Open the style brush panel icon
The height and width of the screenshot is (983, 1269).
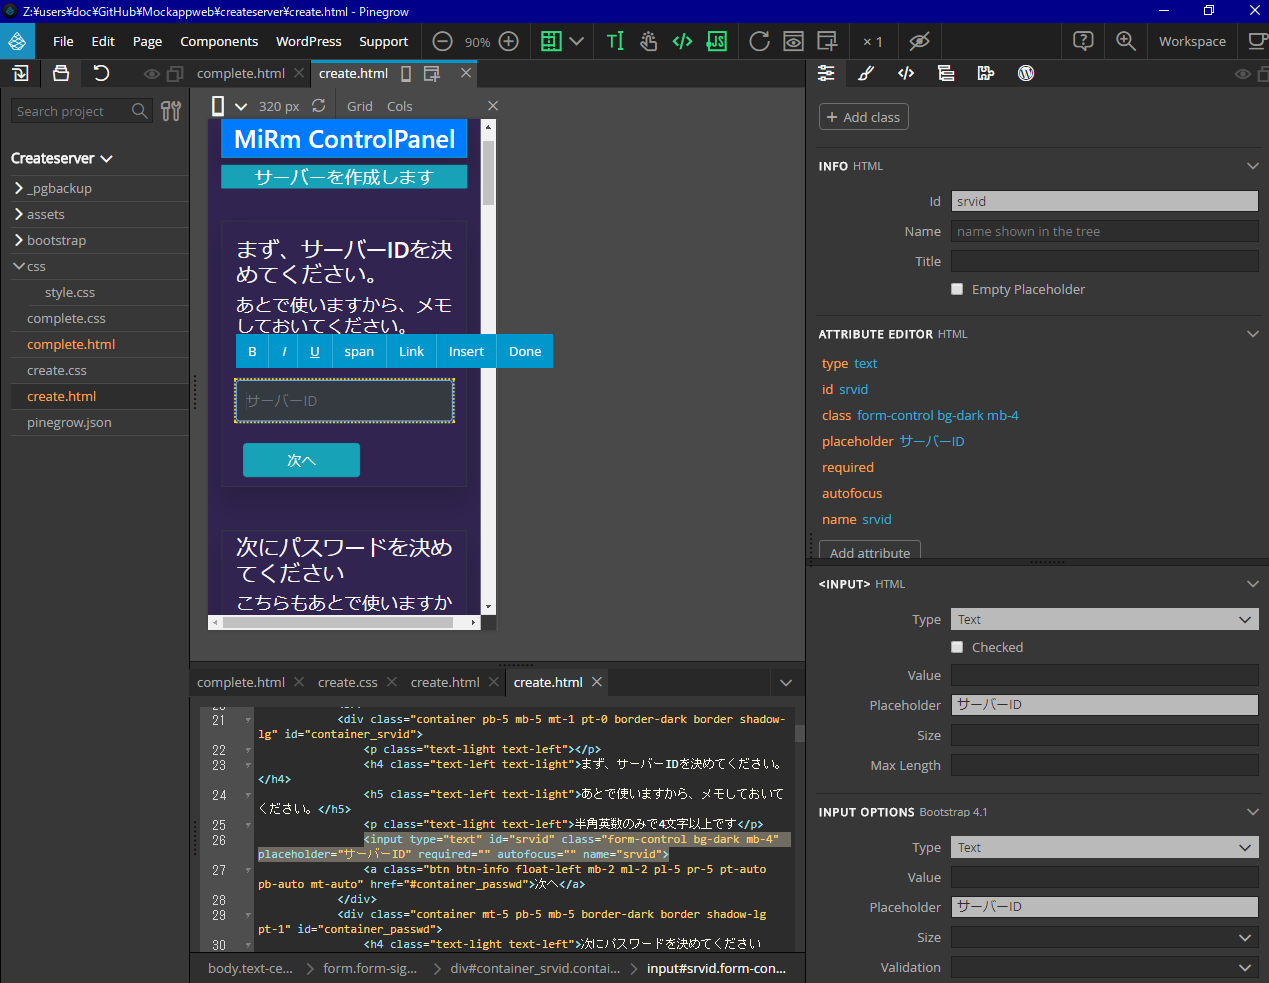point(866,73)
